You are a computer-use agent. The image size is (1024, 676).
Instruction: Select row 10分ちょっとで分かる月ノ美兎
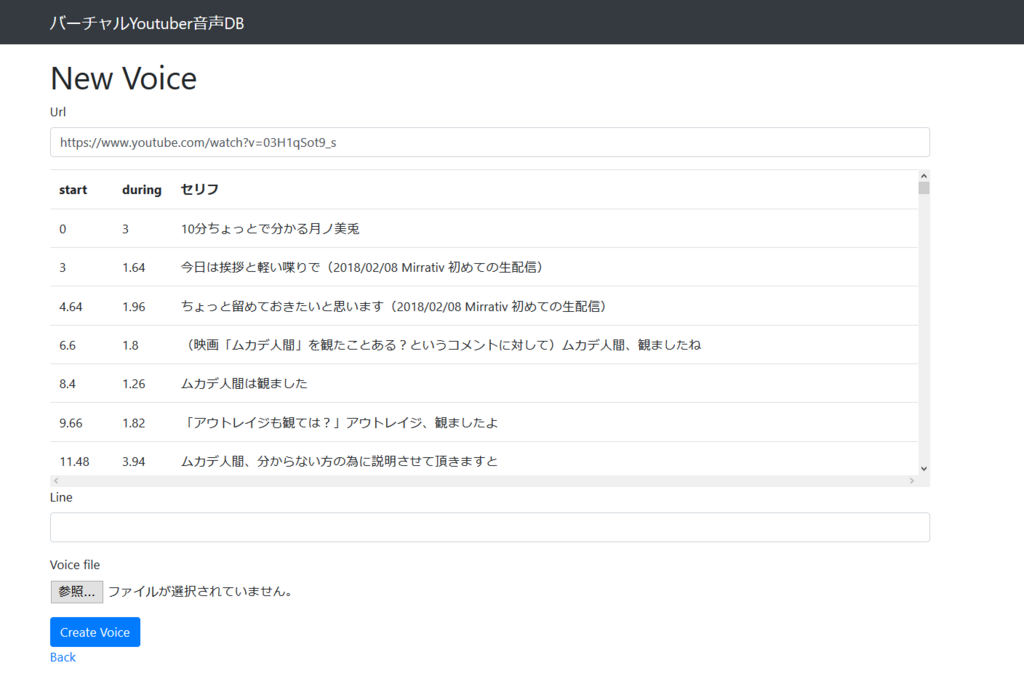484,229
